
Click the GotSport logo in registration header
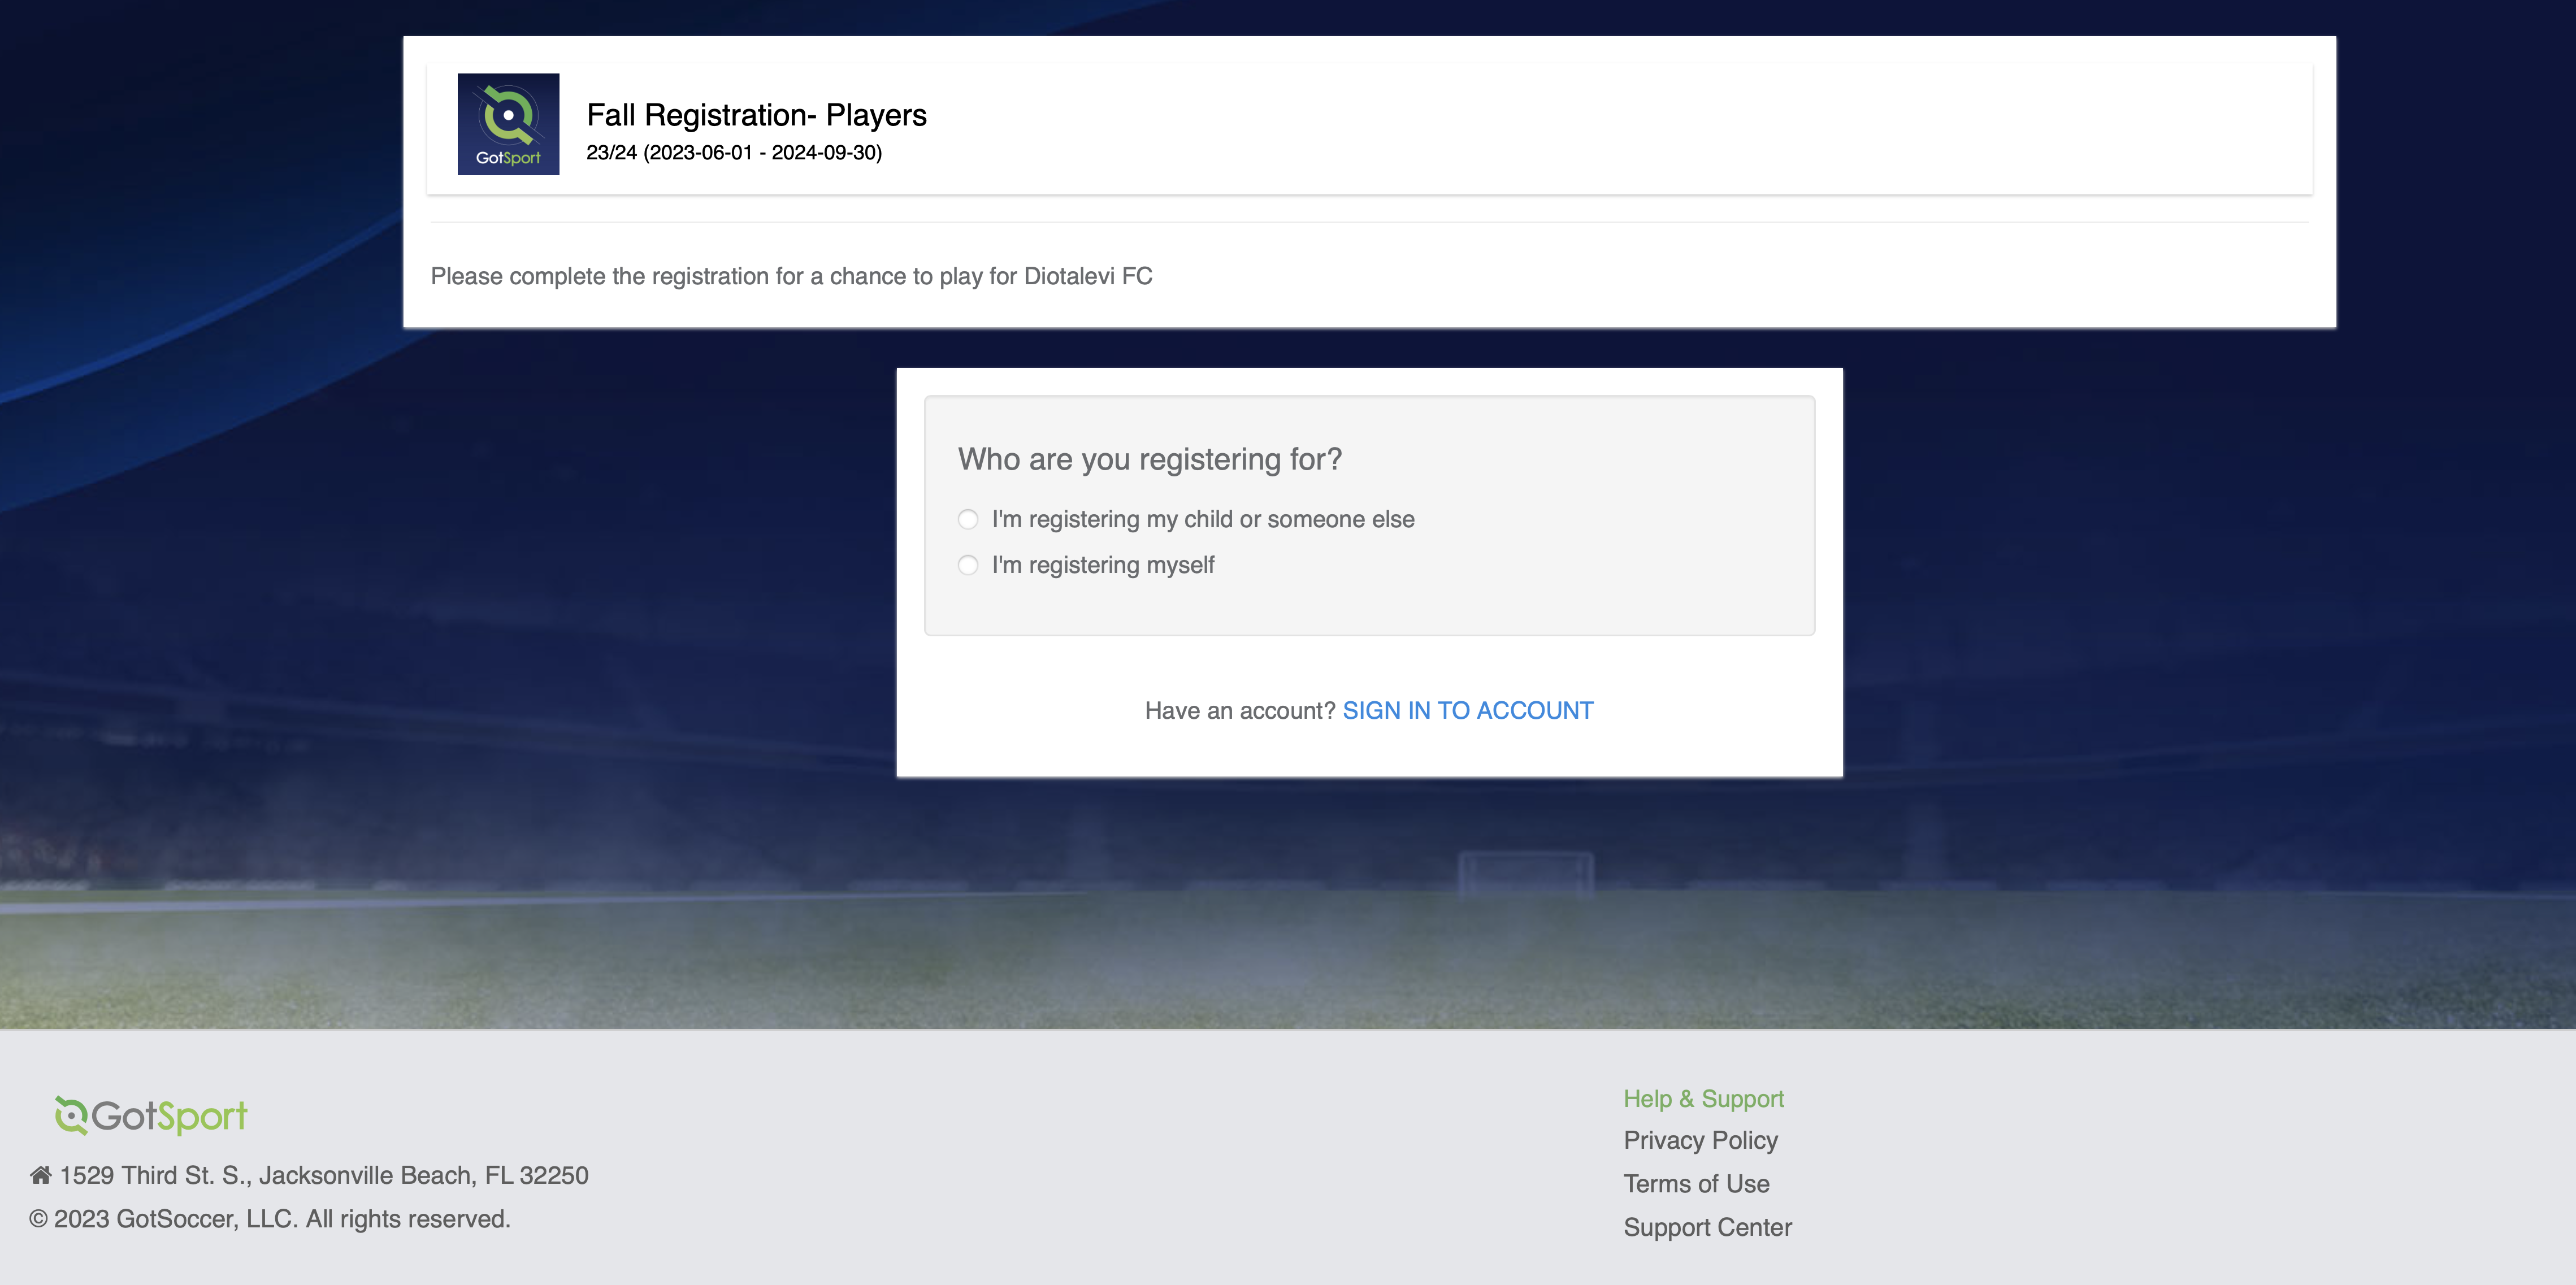(x=508, y=124)
